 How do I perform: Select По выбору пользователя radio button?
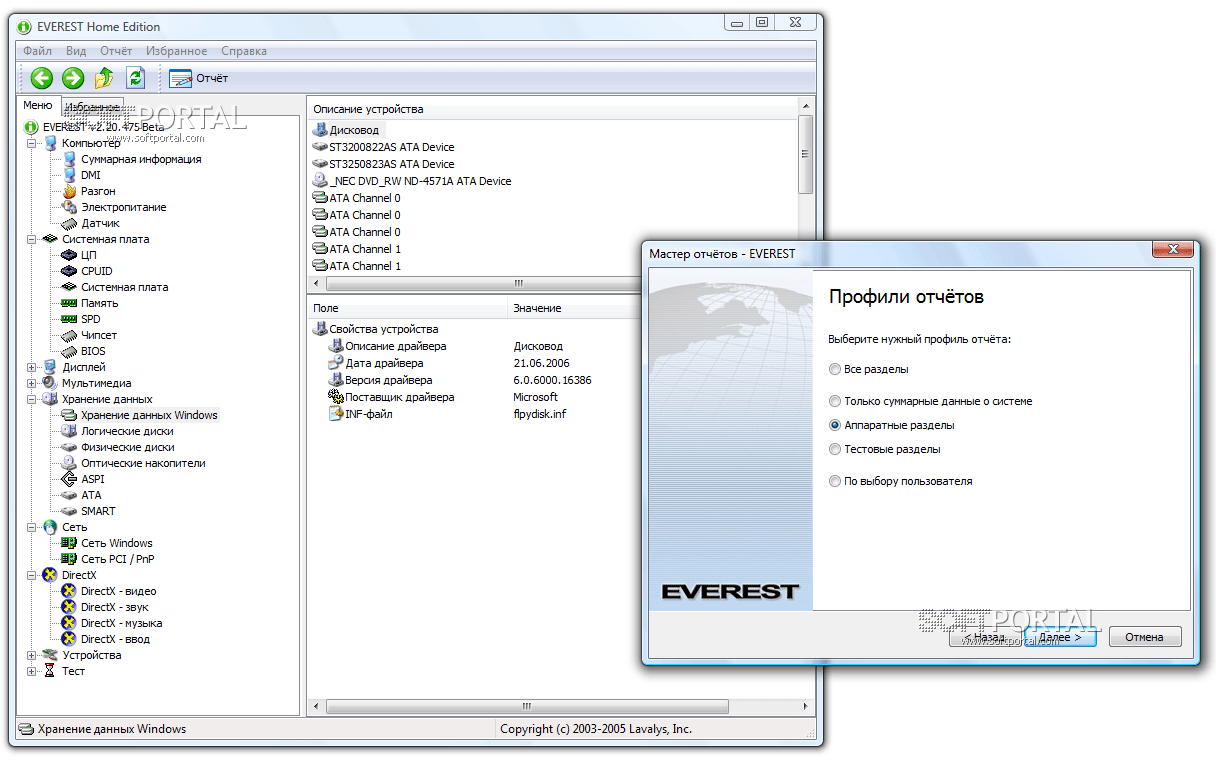(x=835, y=481)
